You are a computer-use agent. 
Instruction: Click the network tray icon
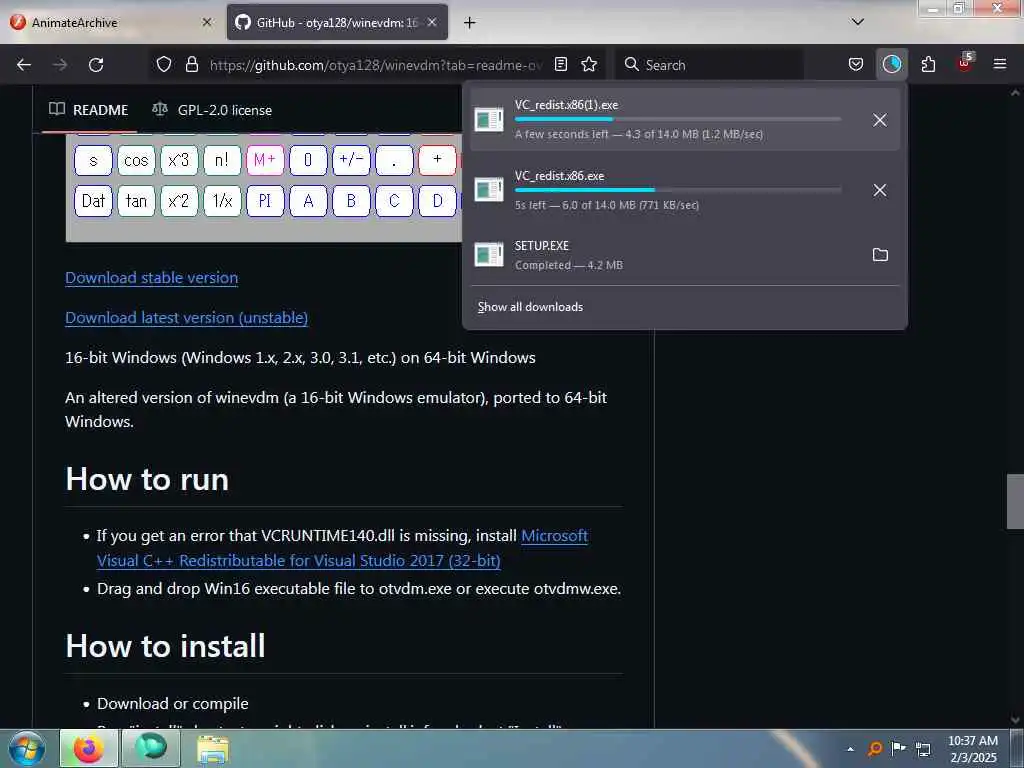point(923,748)
